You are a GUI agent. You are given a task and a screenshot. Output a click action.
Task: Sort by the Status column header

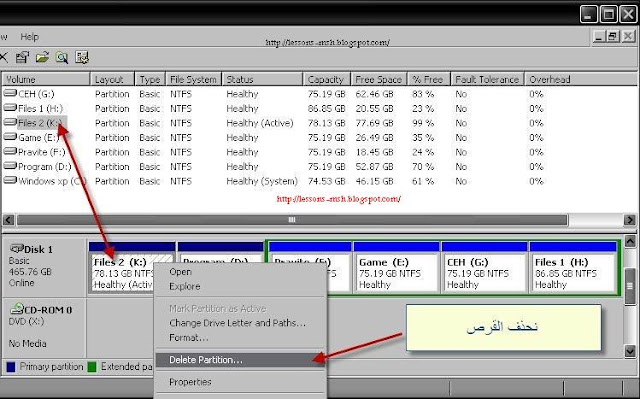[x=262, y=79]
